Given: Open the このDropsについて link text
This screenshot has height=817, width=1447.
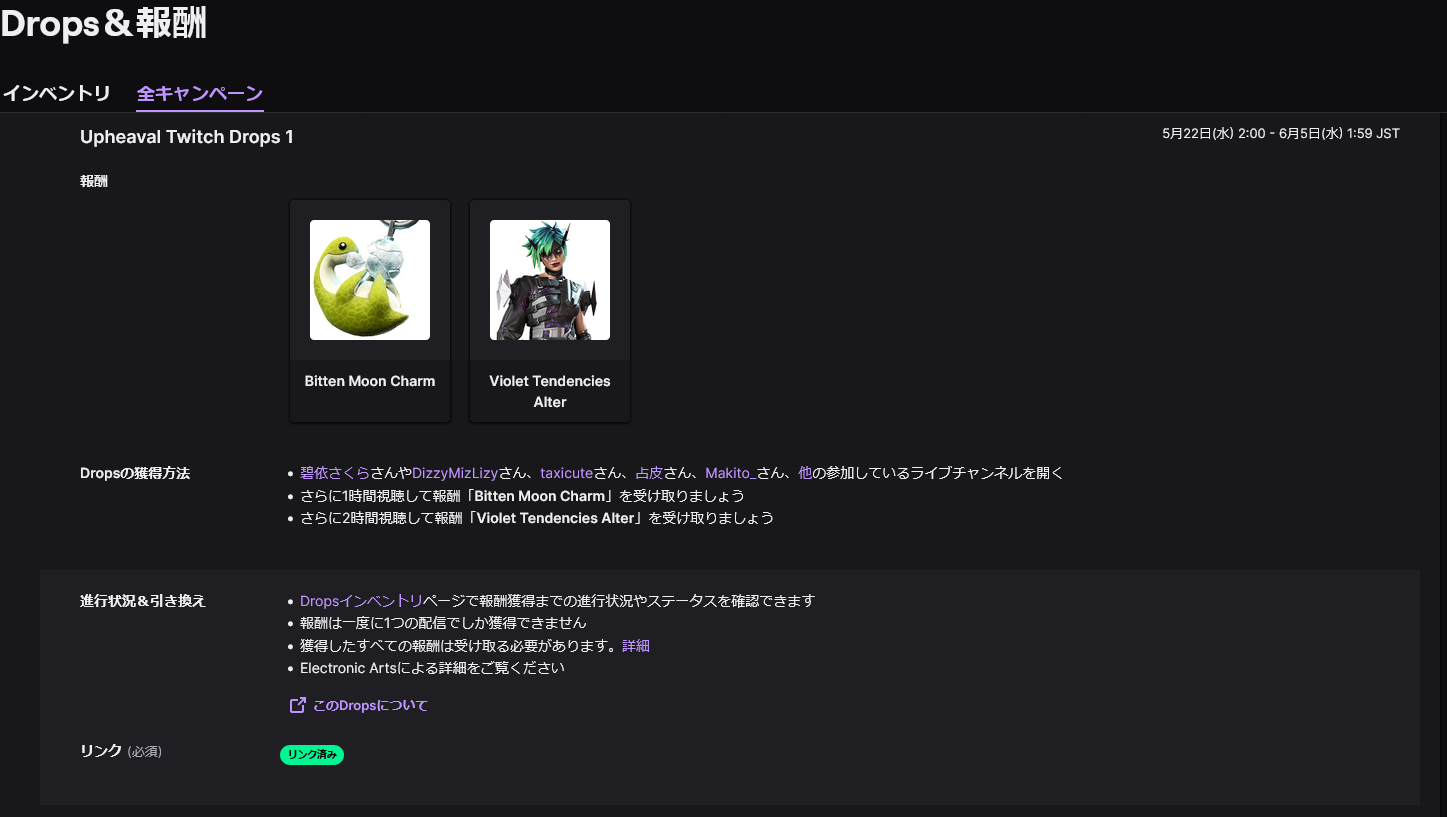Looking at the screenshot, I should [370, 706].
